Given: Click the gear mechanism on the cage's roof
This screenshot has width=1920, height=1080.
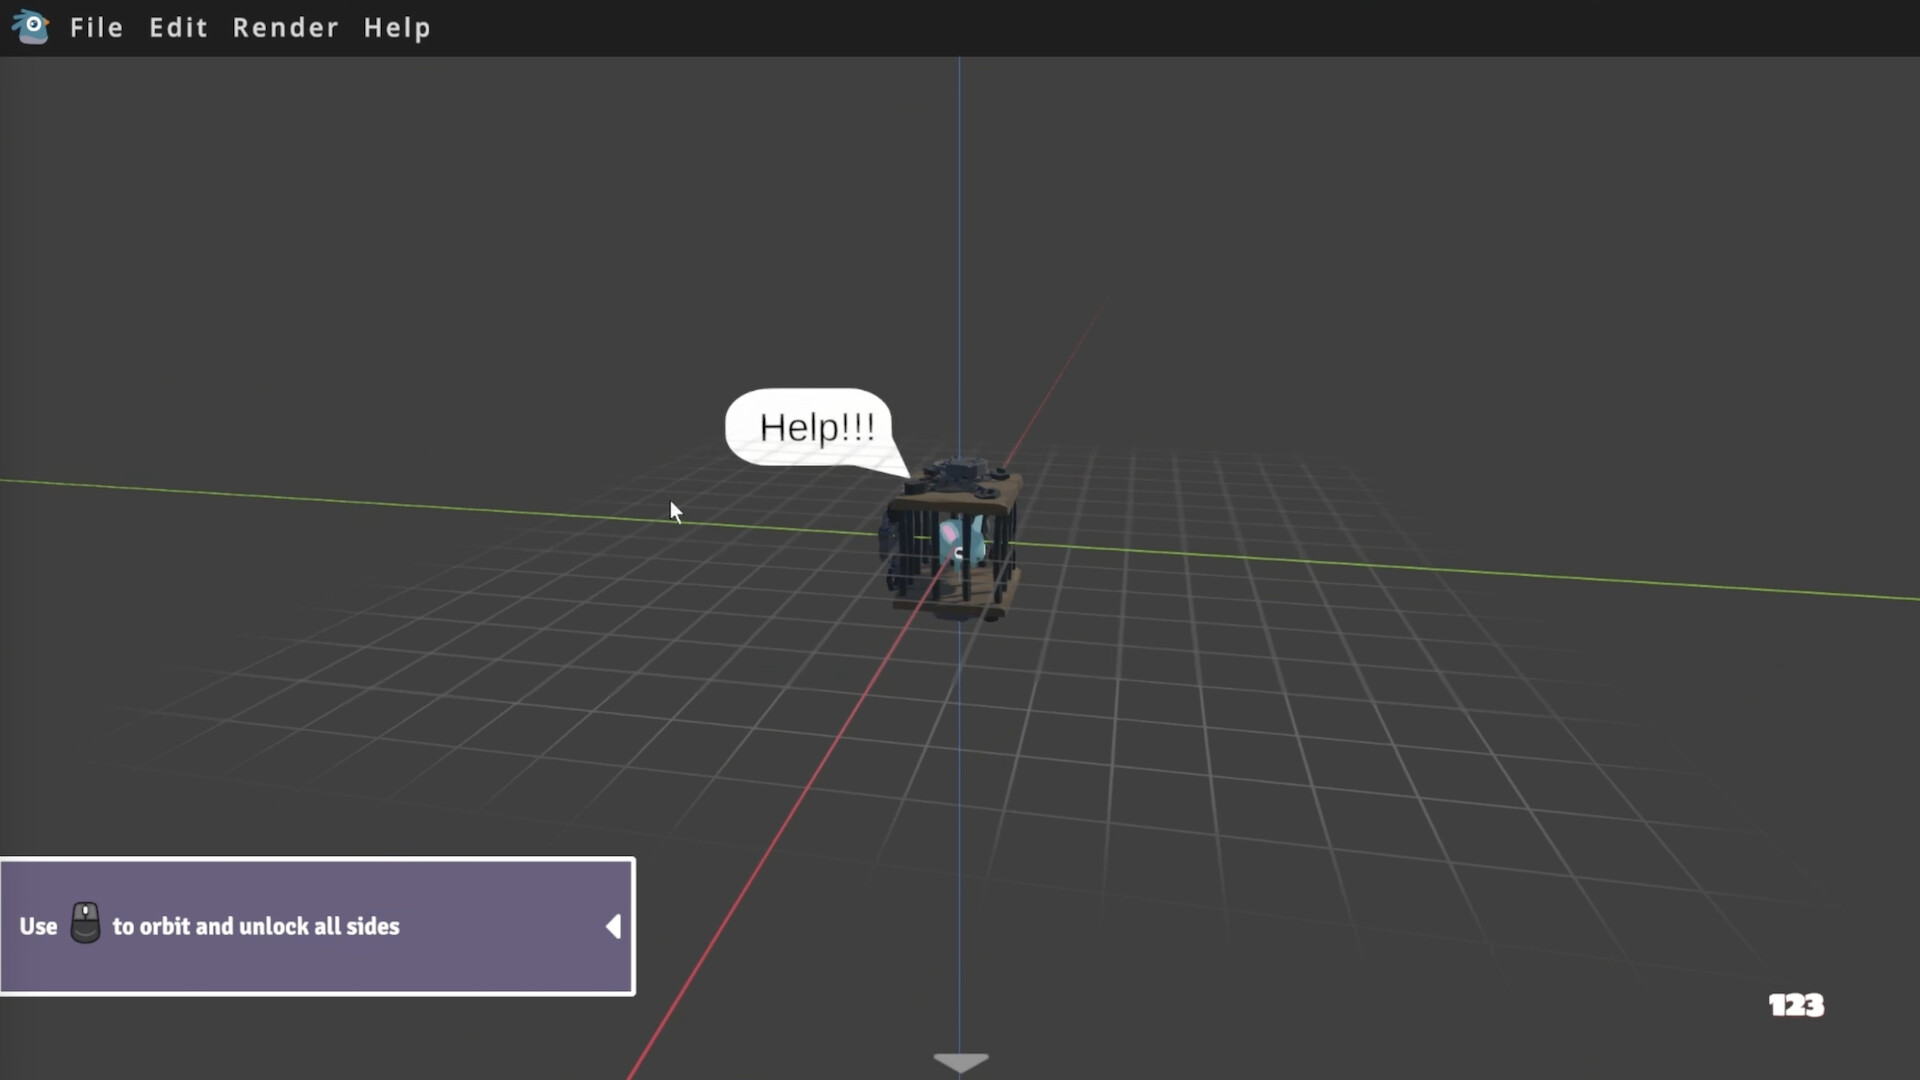Looking at the screenshot, I should (958, 468).
